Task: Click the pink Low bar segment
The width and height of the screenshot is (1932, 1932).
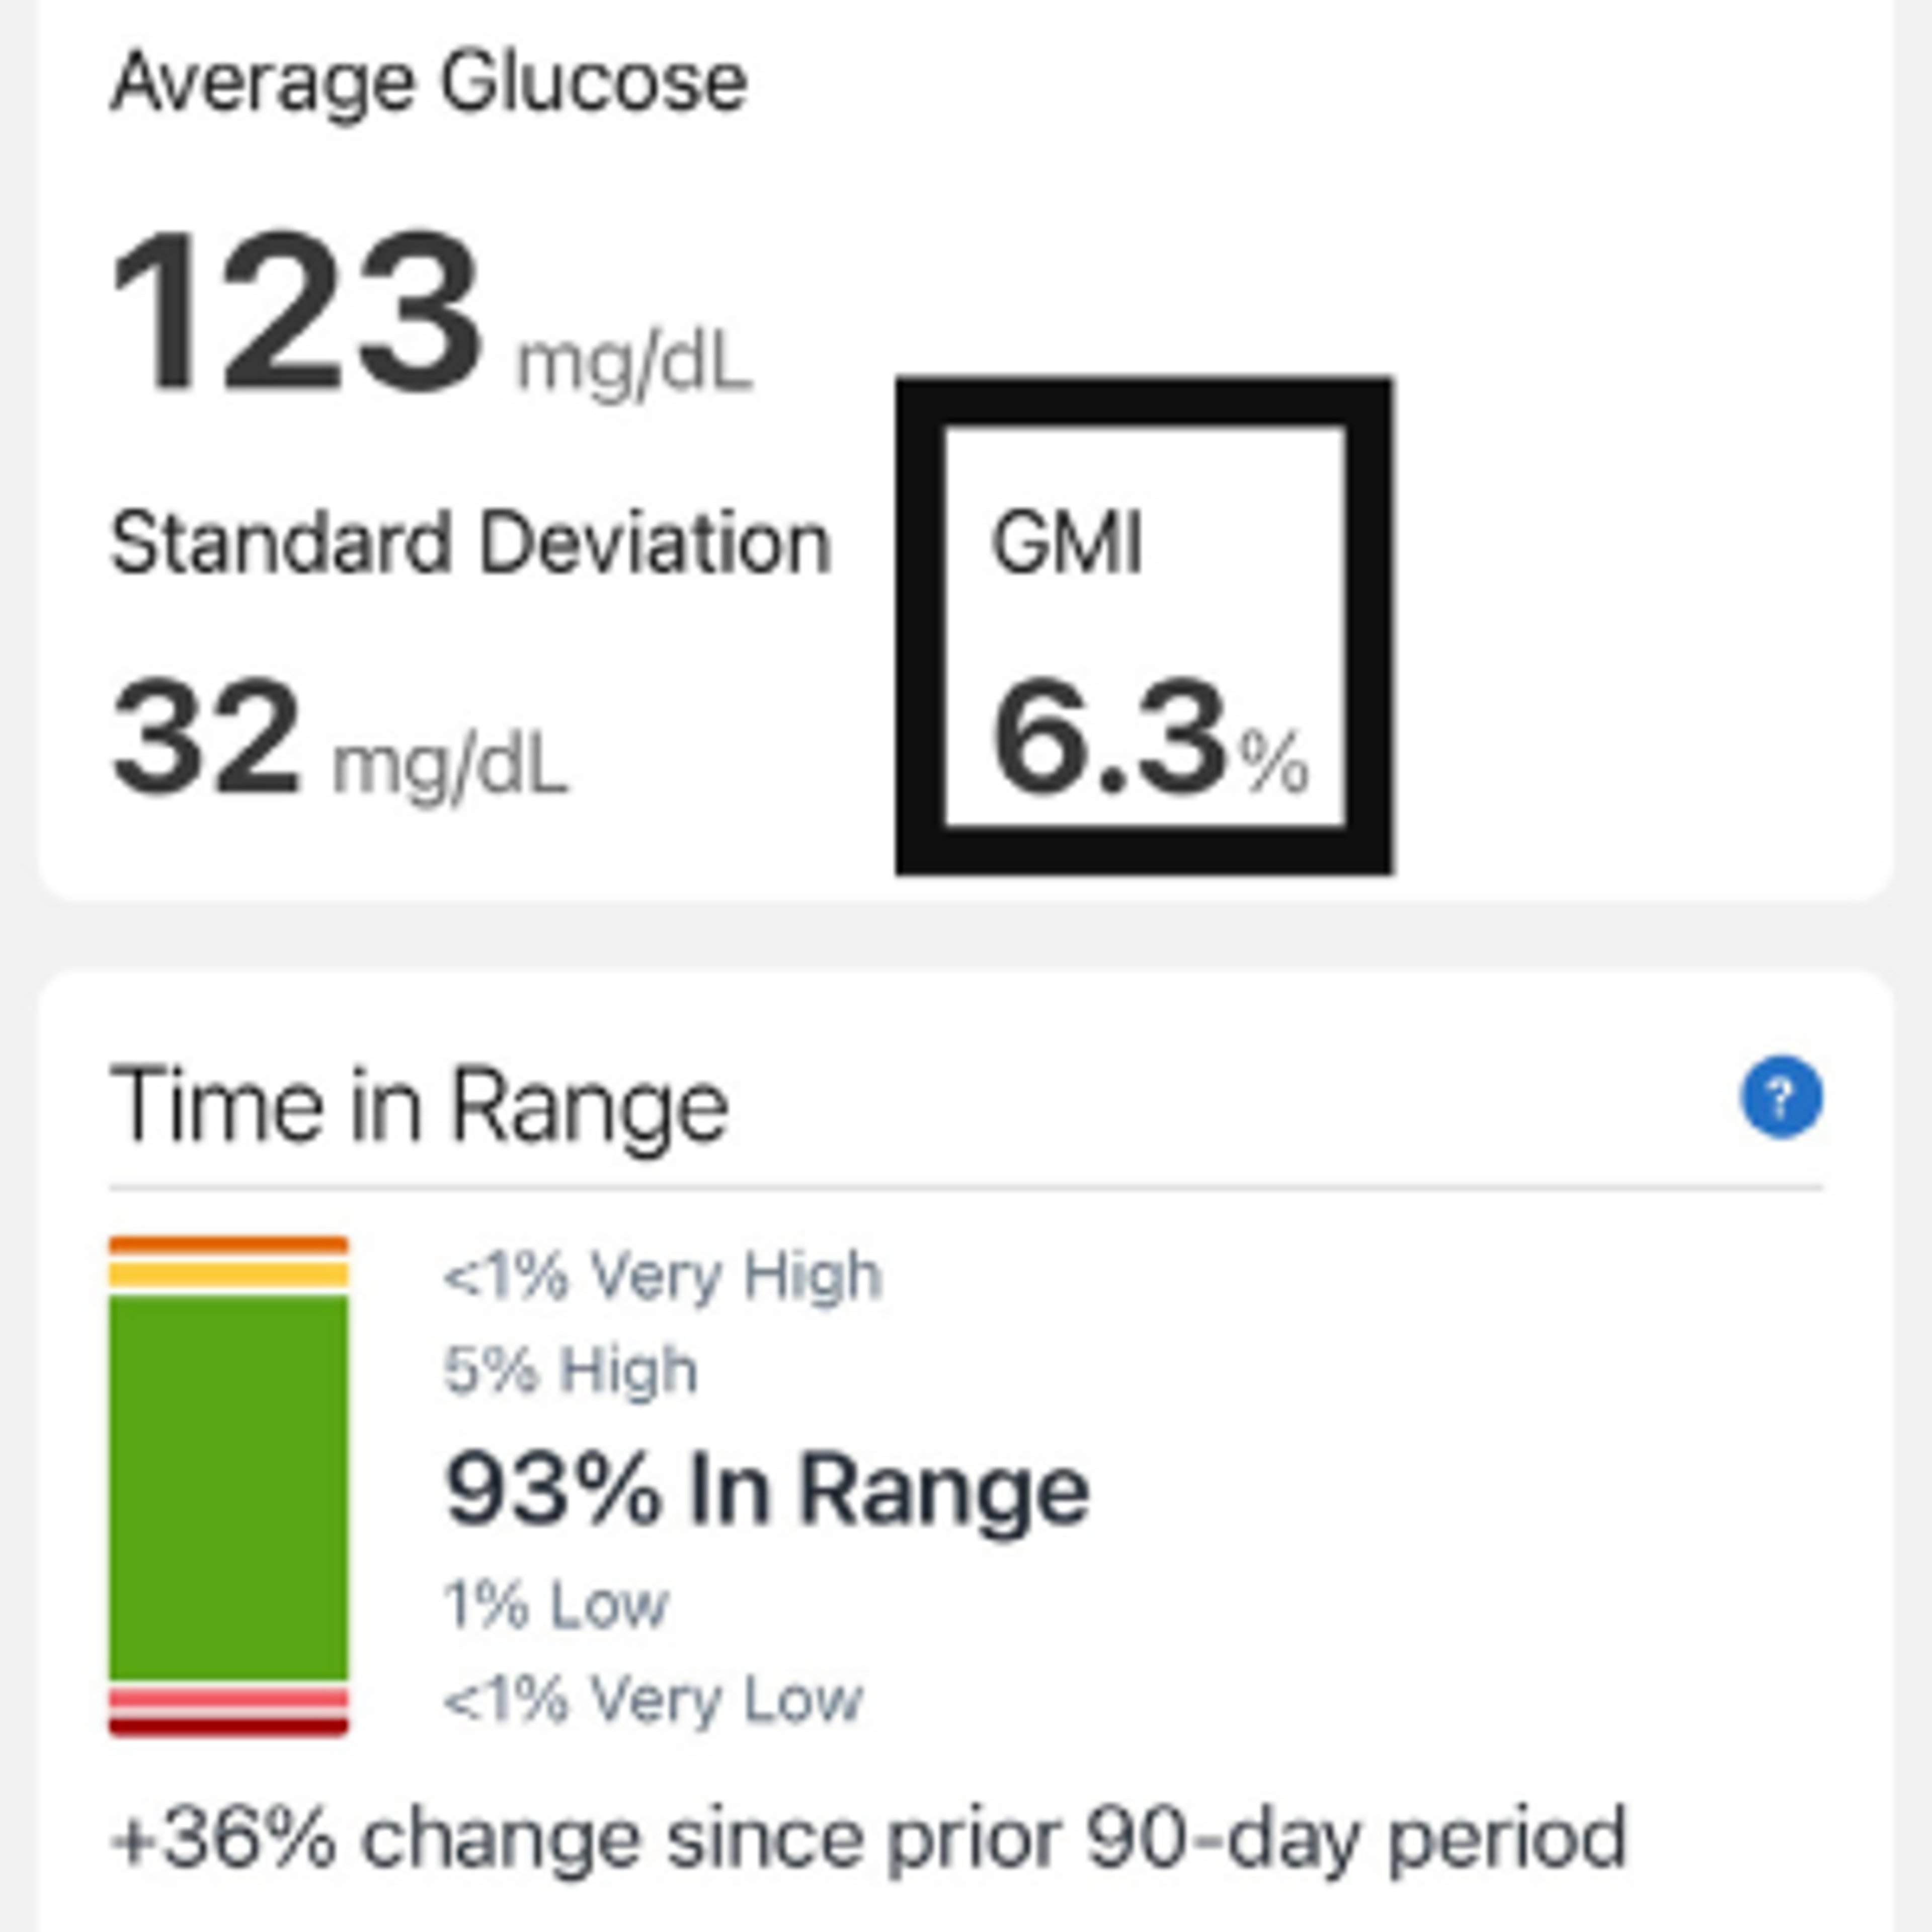Action: tap(229, 1698)
